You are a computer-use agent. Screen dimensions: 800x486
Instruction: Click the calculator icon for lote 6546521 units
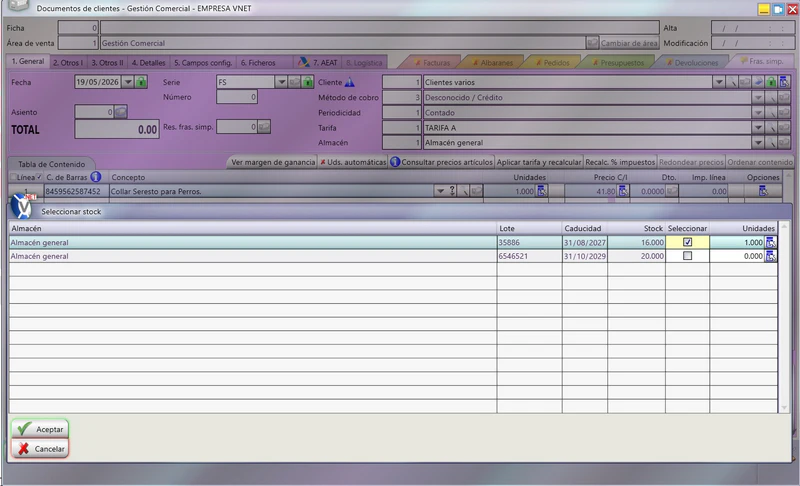pos(770,256)
